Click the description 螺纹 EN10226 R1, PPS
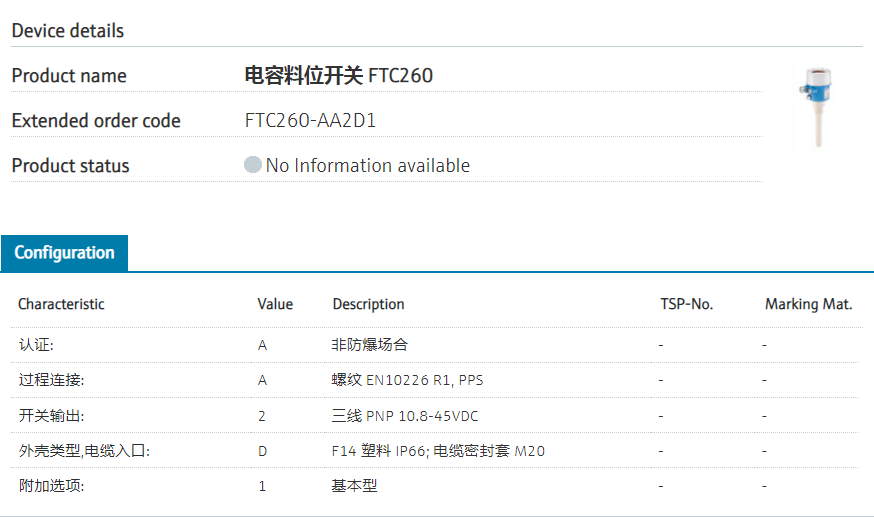Viewport: 874px width, 517px height. pyautogui.click(x=407, y=380)
